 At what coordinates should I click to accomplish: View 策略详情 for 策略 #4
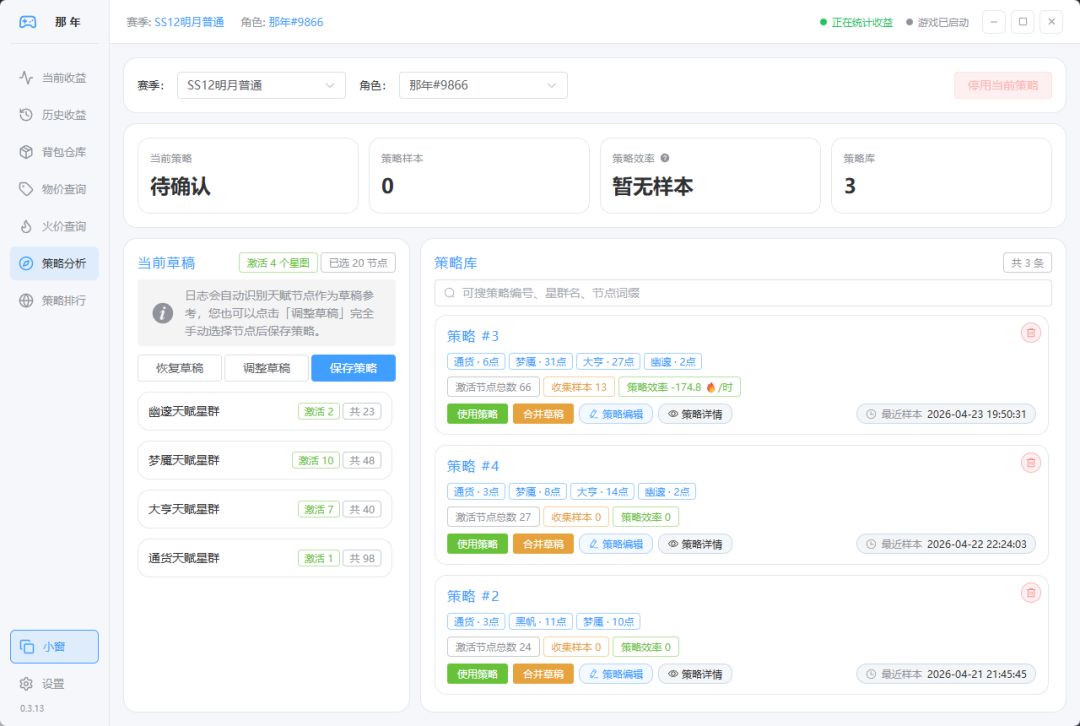(695, 544)
